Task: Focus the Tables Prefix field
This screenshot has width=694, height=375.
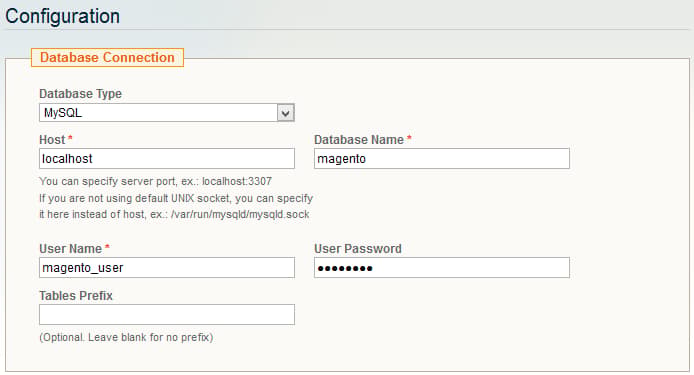Action: tap(166, 314)
